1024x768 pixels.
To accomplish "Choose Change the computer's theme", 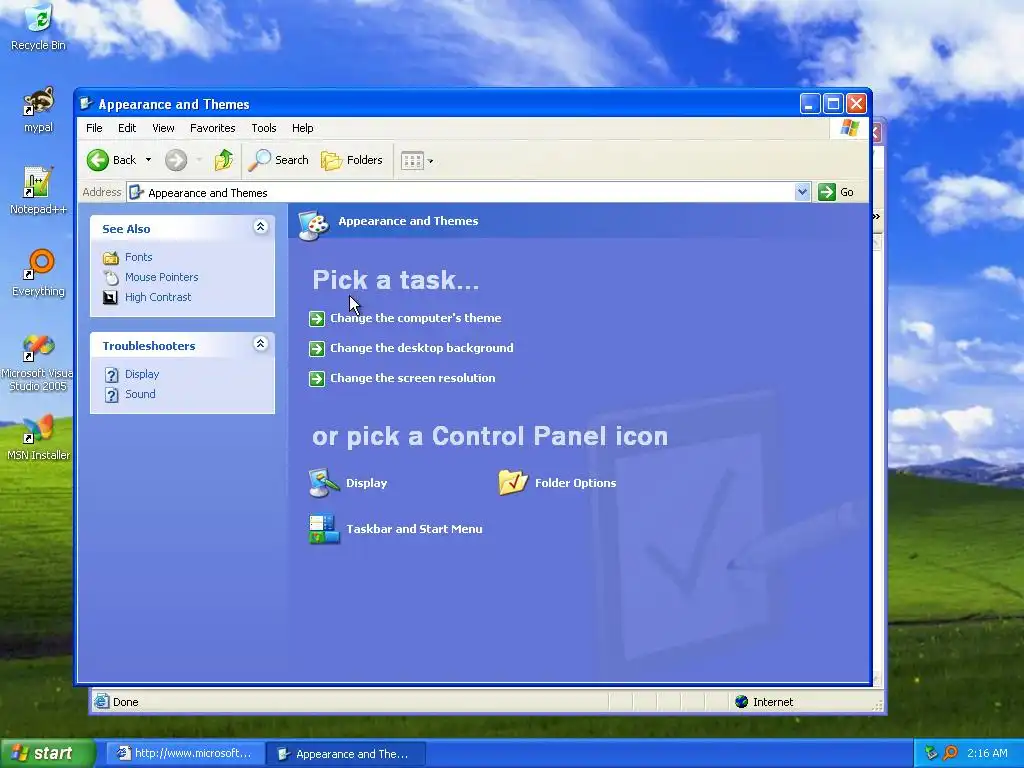I will tap(415, 318).
